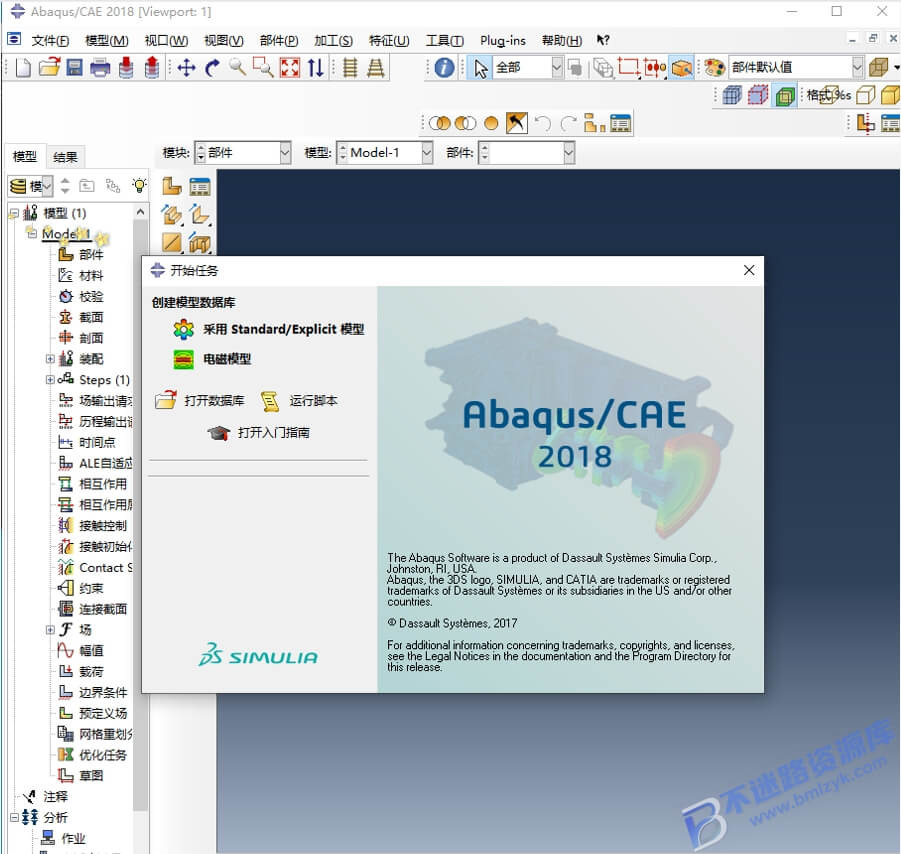This screenshot has width=901, height=854.
Task: Open the Query information icon
Action: point(444,68)
